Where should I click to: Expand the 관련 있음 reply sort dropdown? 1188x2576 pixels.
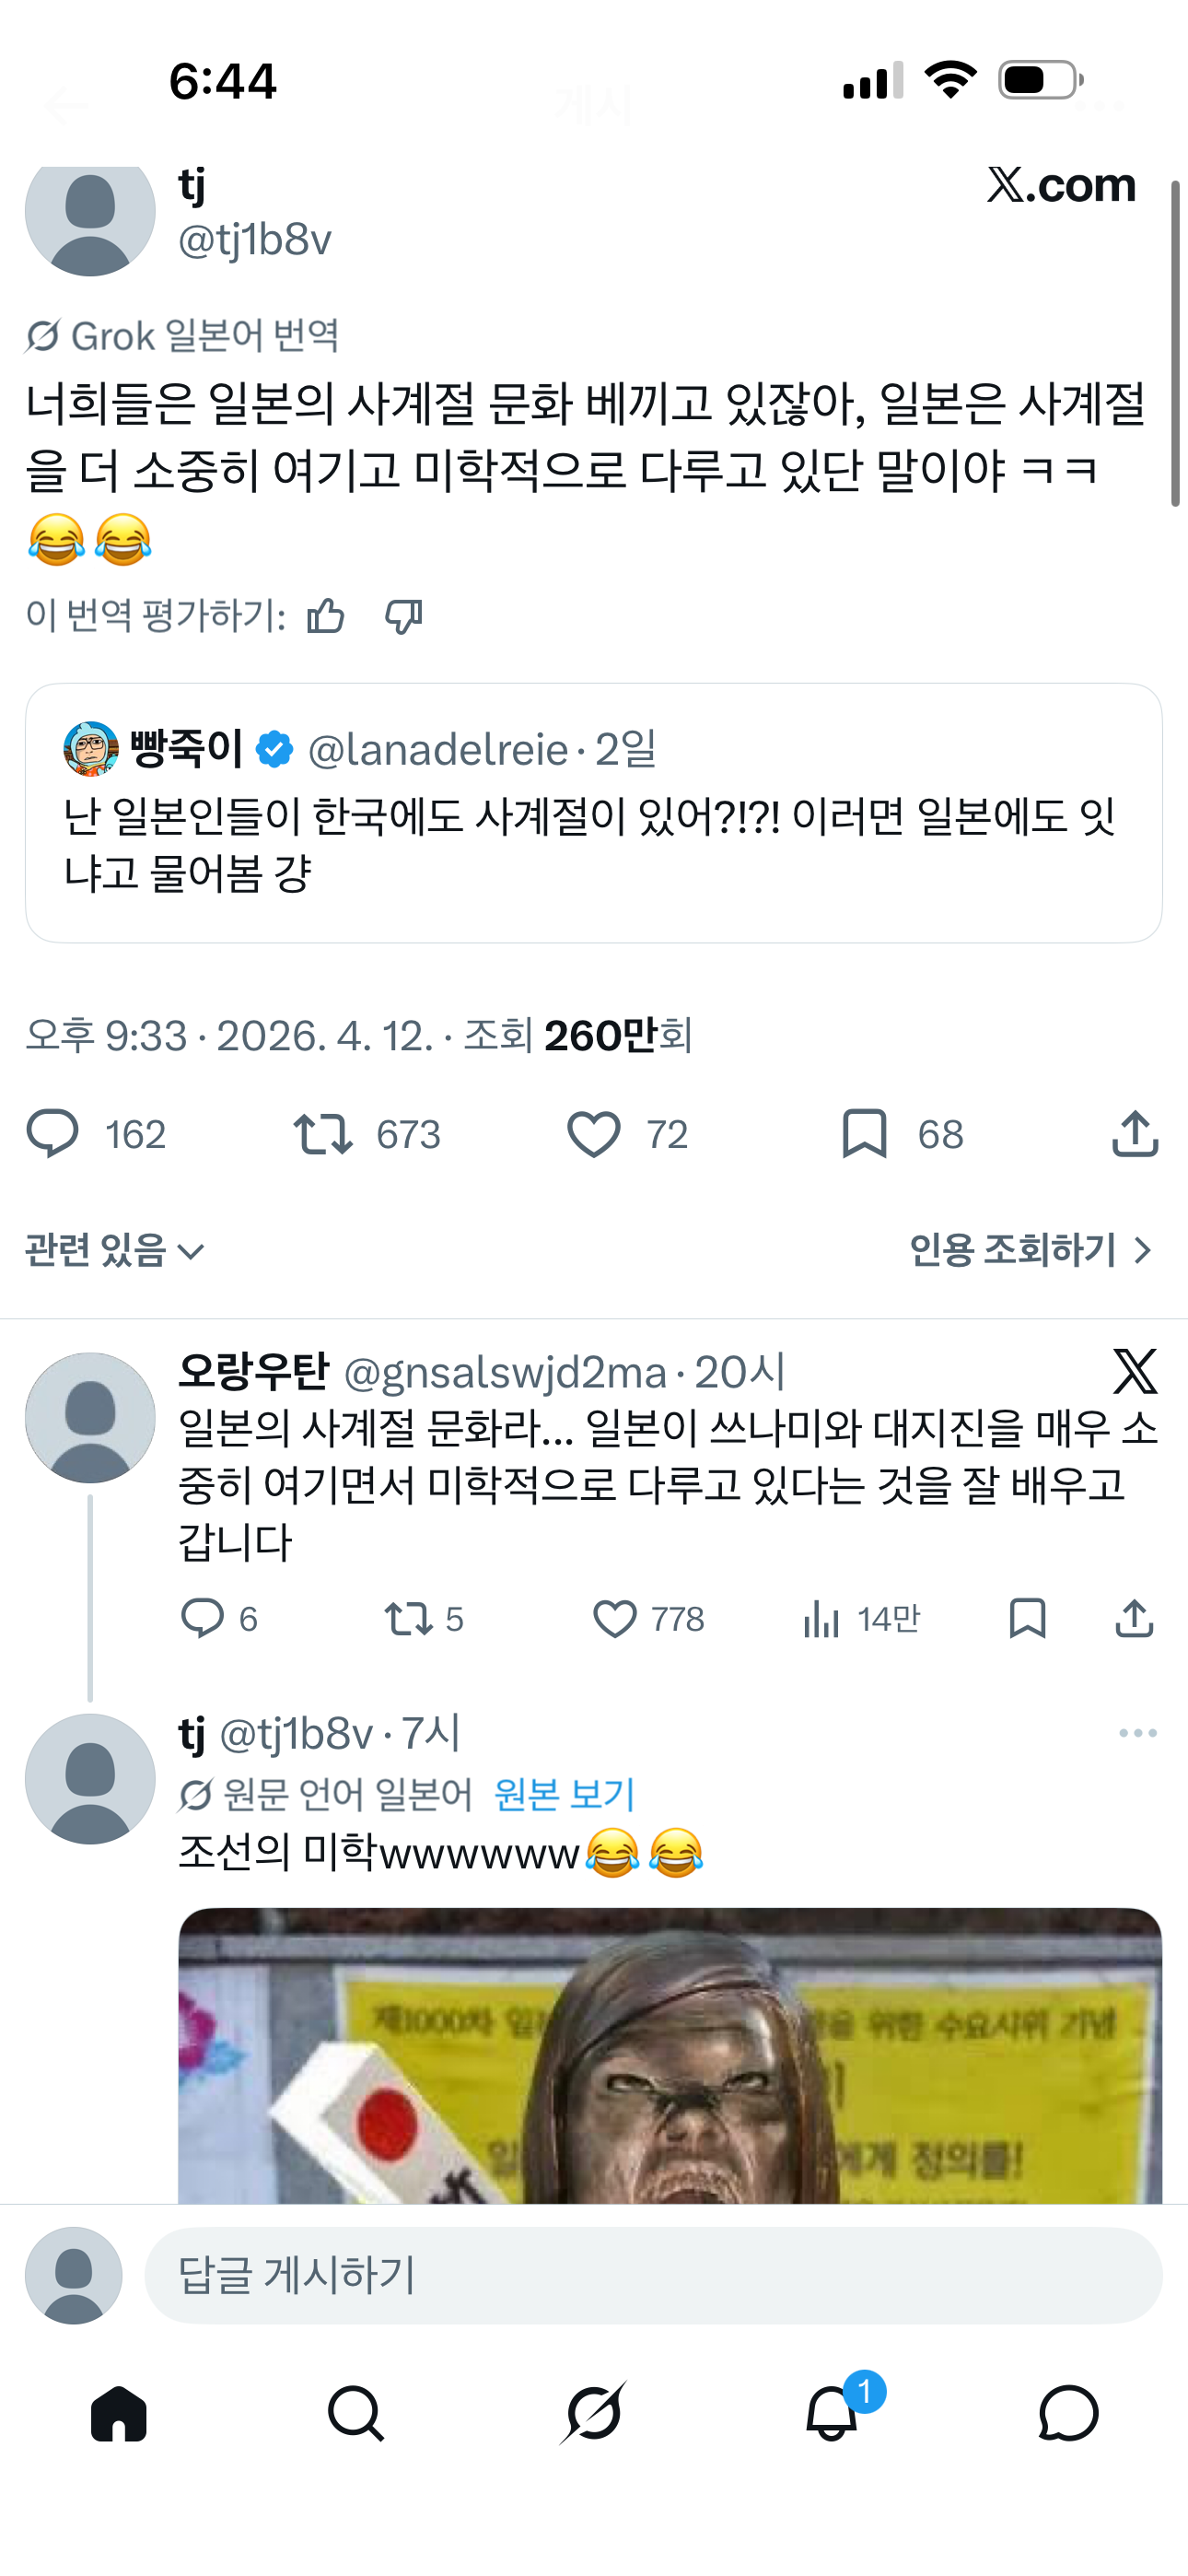click(115, 1250)
